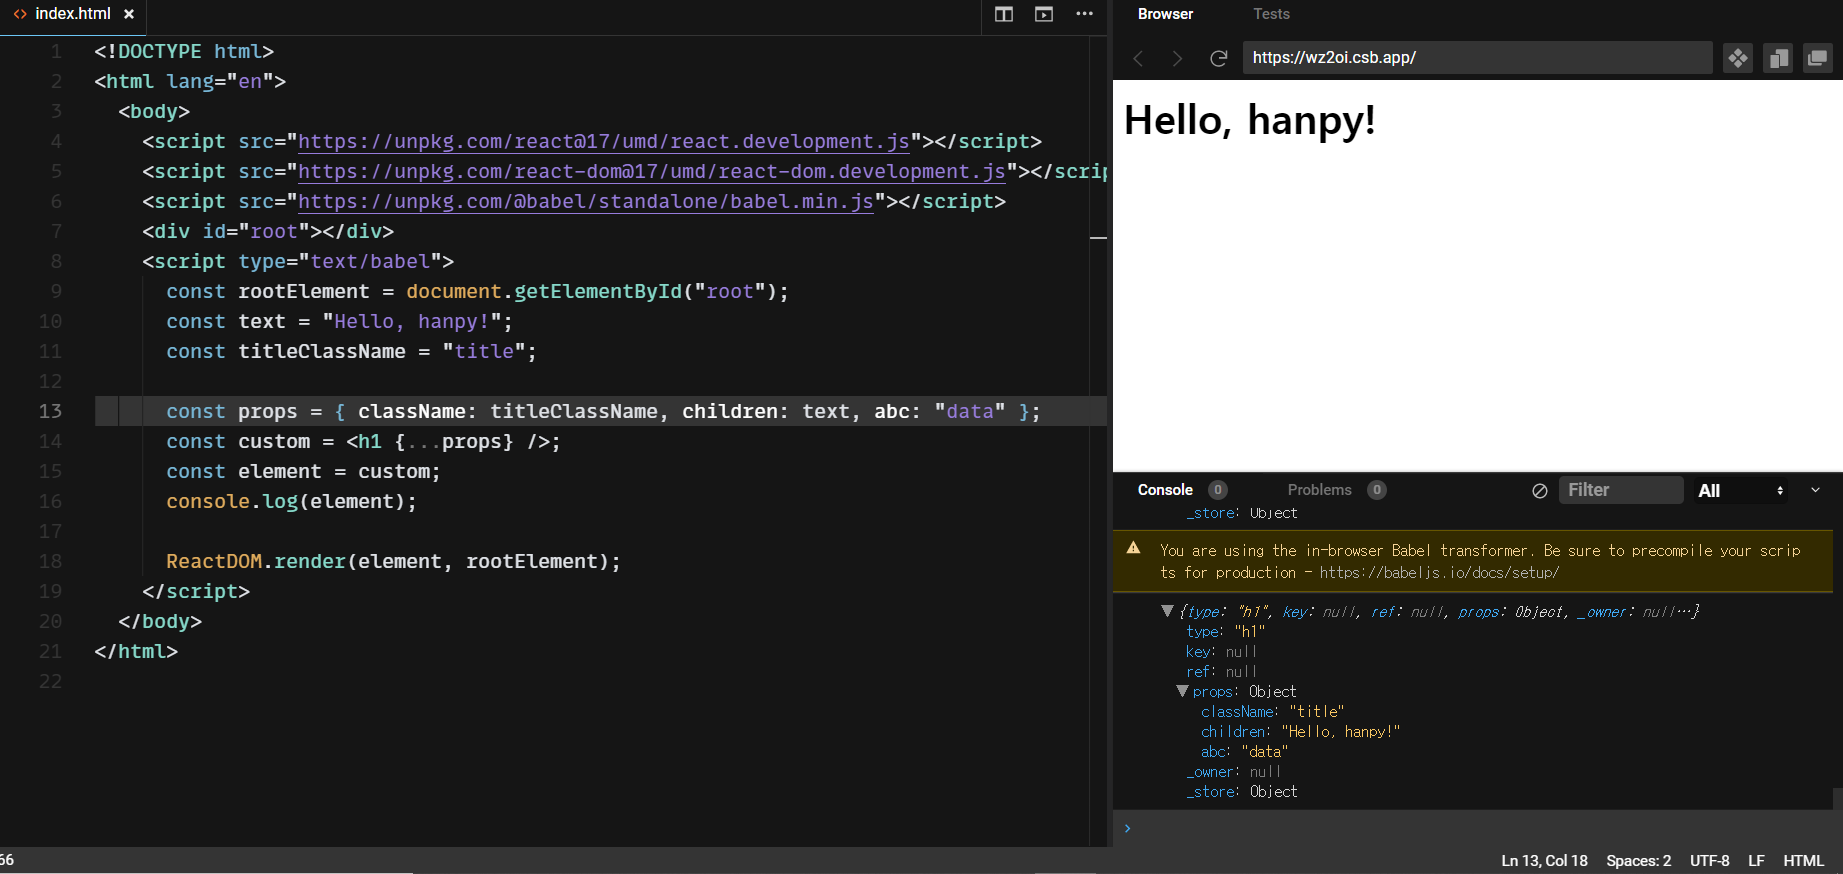Viewport: 1843px width, 874px height.
Task: Click the diamond-shaped icon beside the URL bar
Action: (1738, 58)
